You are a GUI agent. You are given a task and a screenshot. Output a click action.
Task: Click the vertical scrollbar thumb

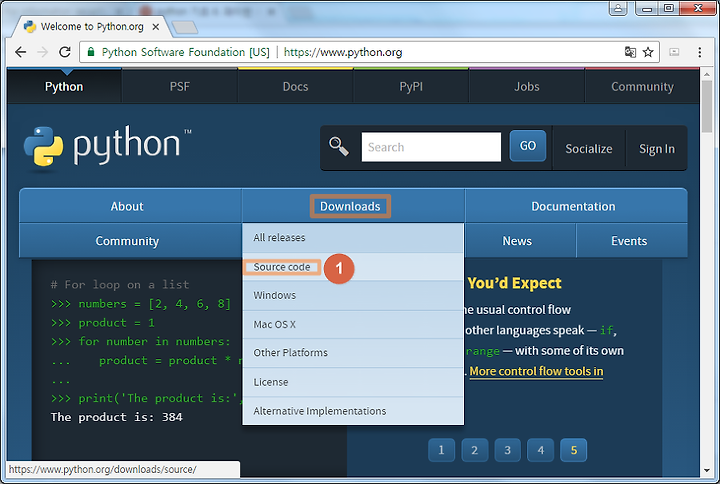(707, 107)
